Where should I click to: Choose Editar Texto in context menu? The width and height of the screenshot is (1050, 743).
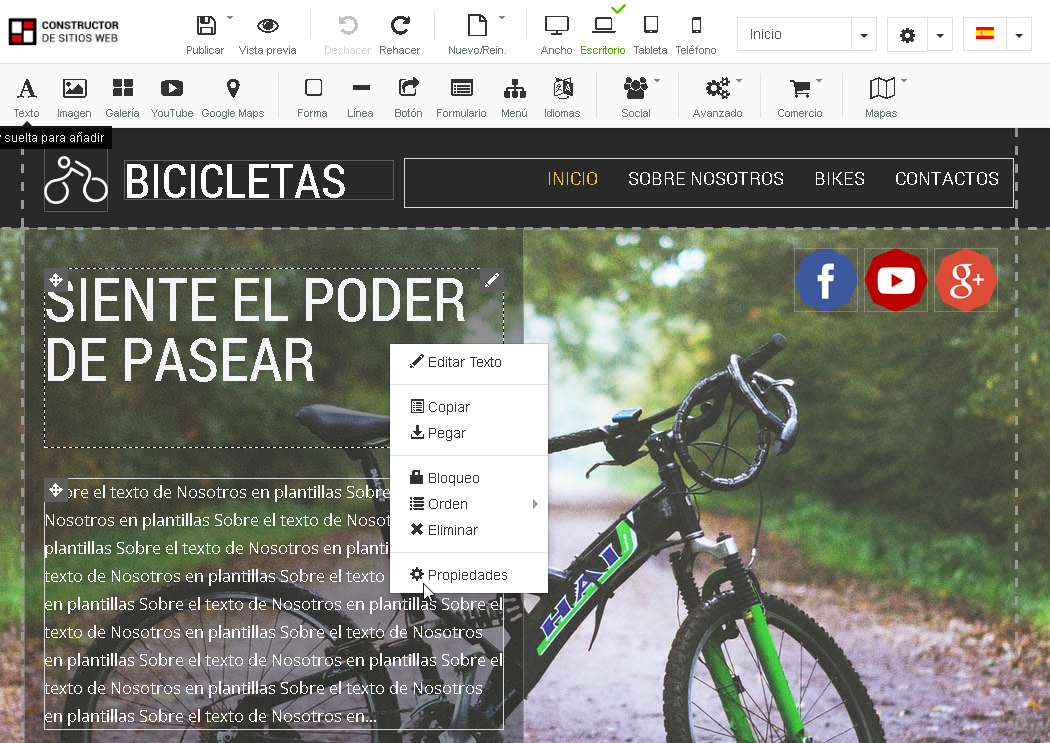point(469,362)
